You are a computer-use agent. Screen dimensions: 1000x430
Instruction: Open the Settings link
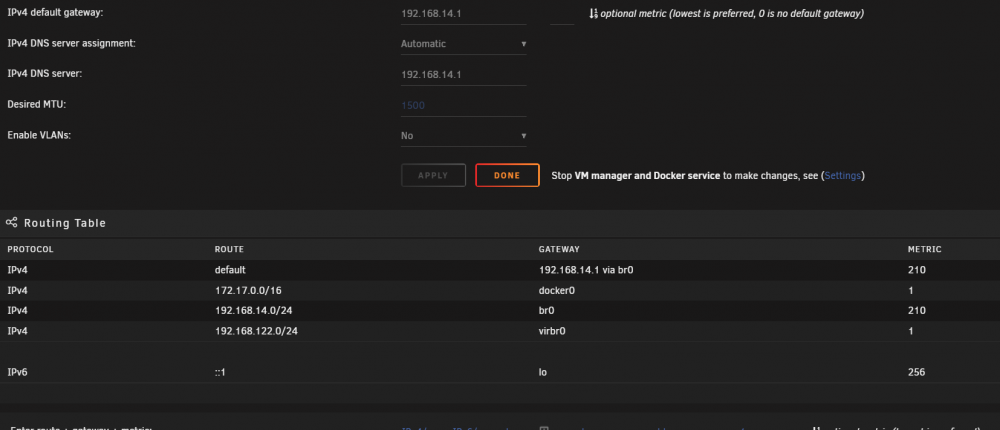pyautogui.click(x=843, y=175)
